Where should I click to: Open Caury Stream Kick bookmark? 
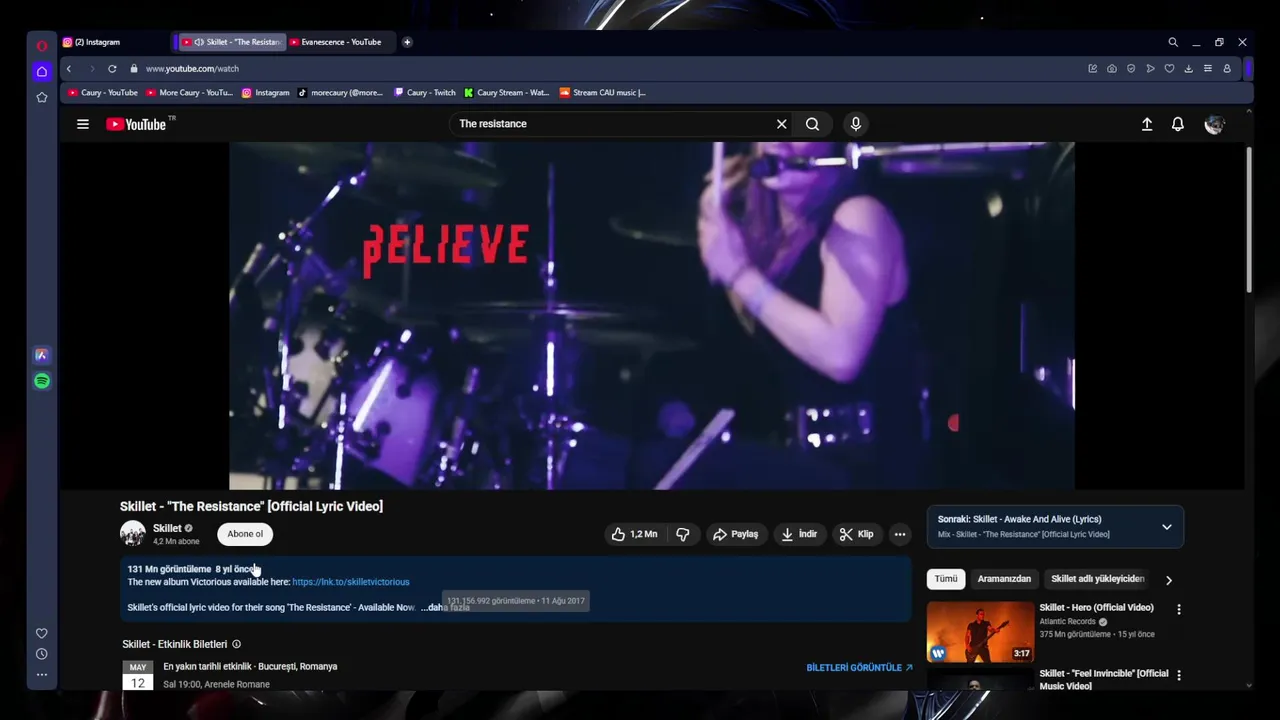[x=506, y=93]
